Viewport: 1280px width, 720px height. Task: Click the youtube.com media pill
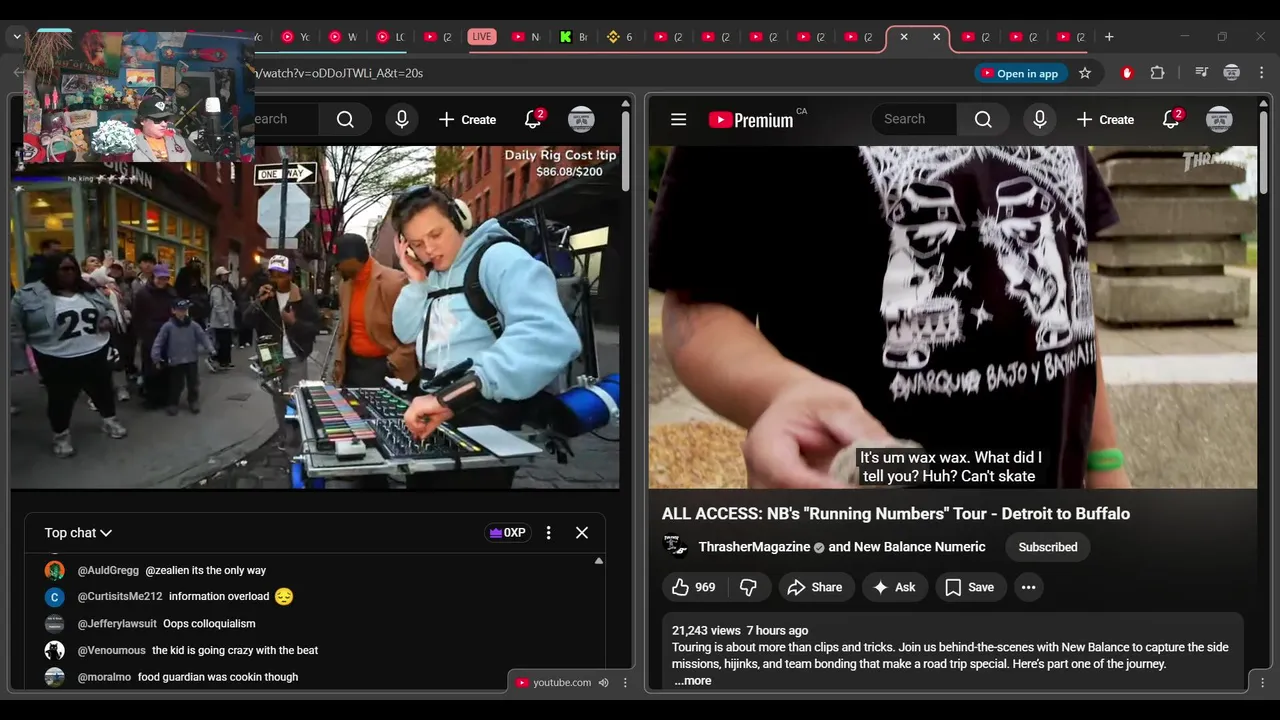(x=552, y=683)
